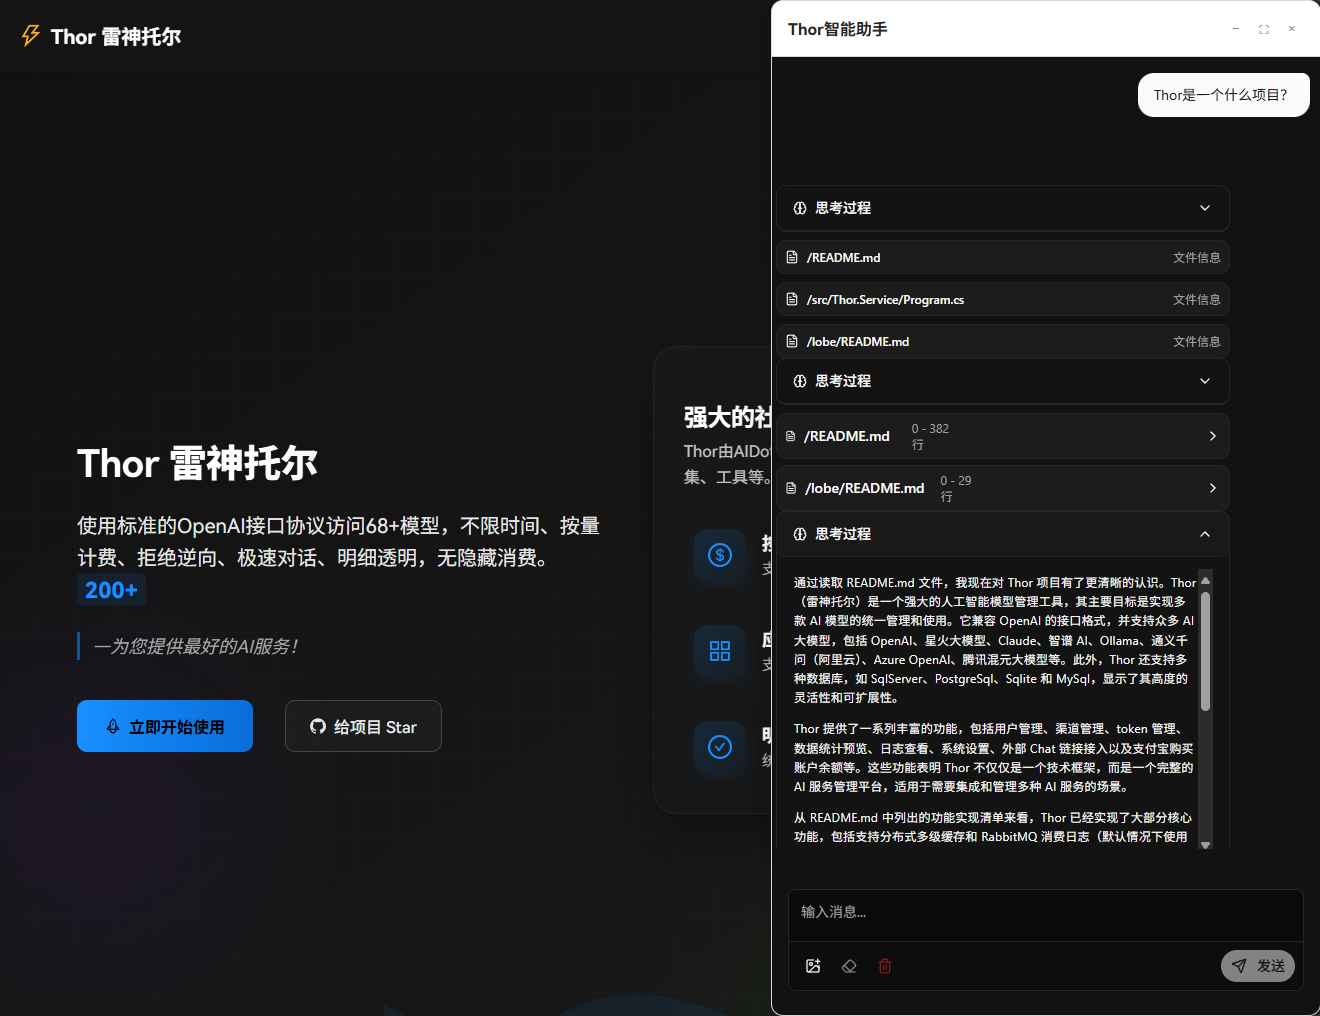Click the scrollbar up arrow in thinking text

coord(1205,580)
